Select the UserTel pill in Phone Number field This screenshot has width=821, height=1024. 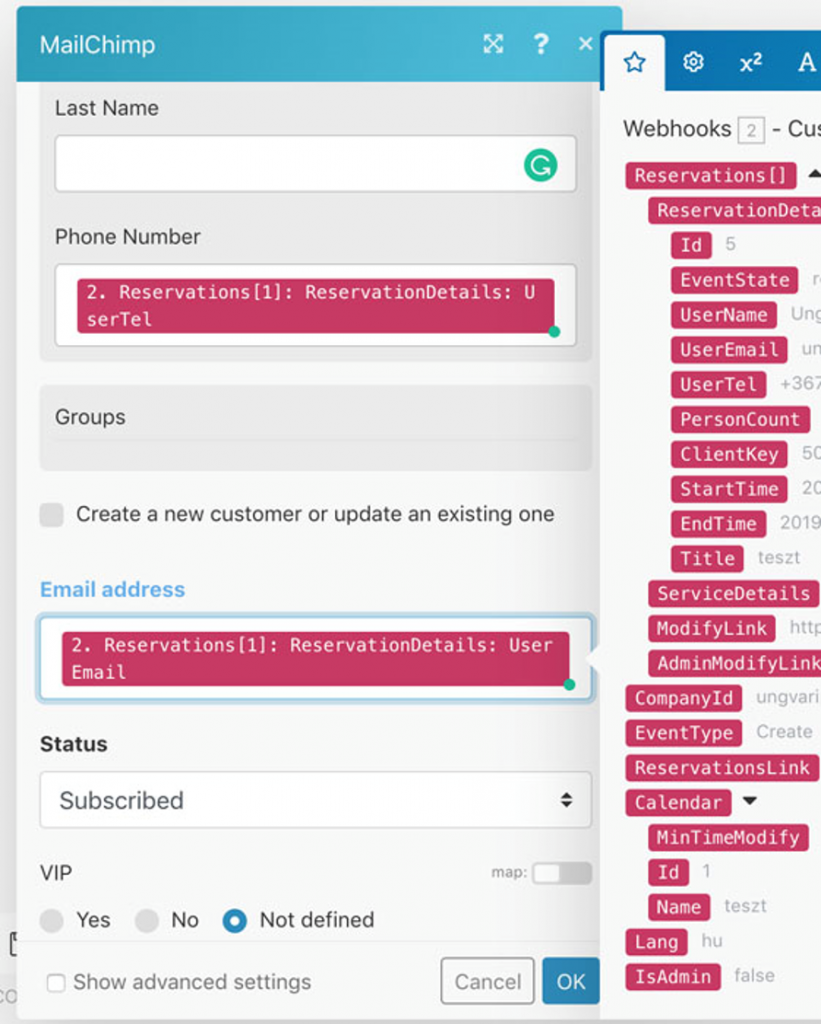click(x=315, y=306)
